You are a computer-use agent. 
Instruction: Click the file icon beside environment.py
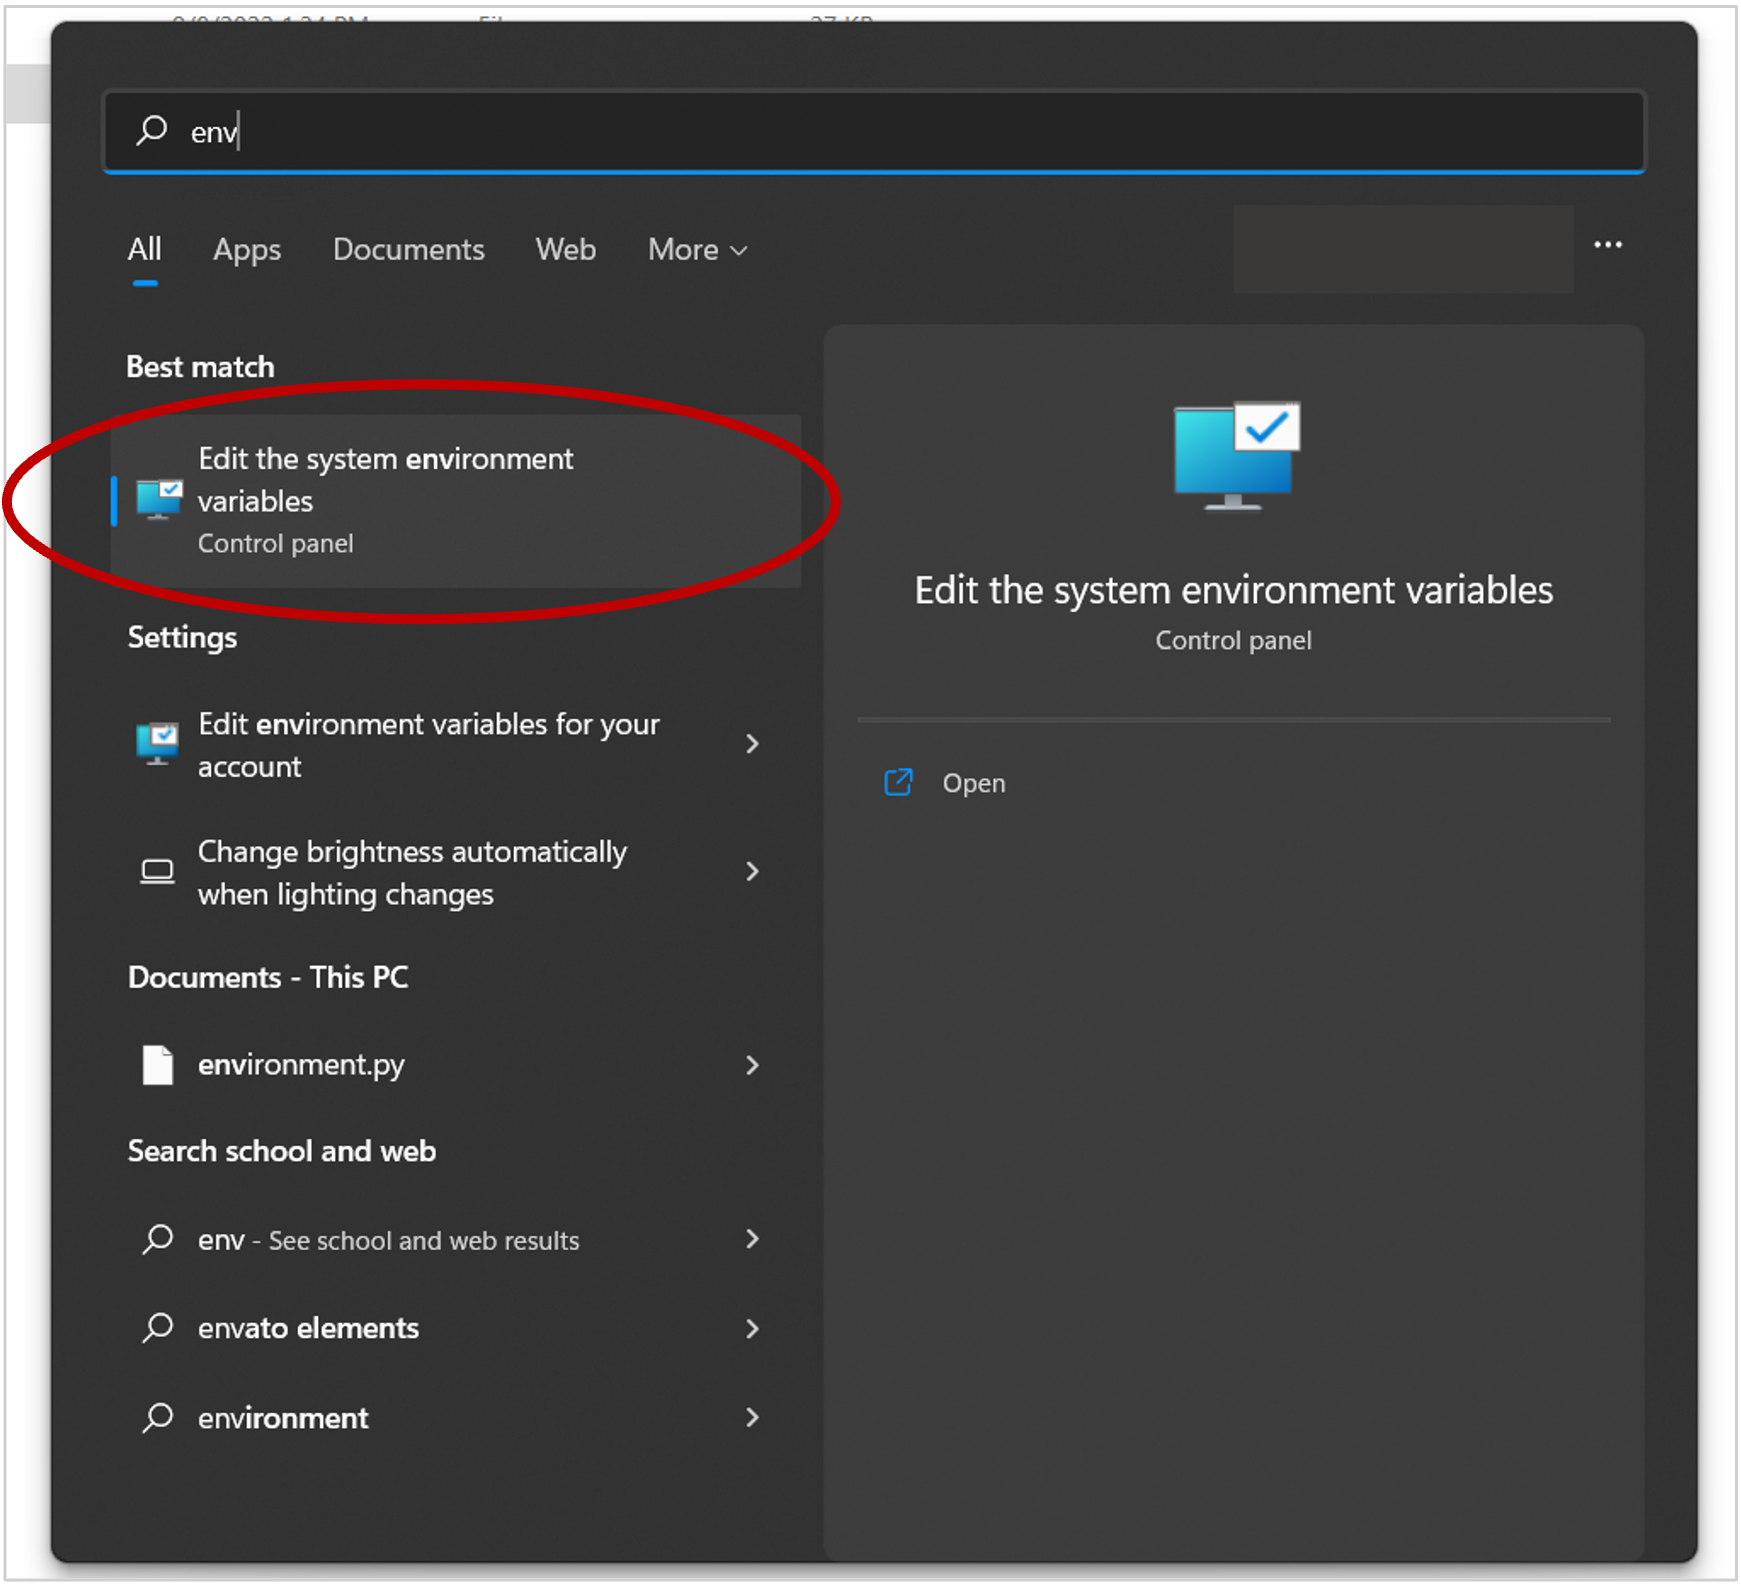tap(157, 1065)
